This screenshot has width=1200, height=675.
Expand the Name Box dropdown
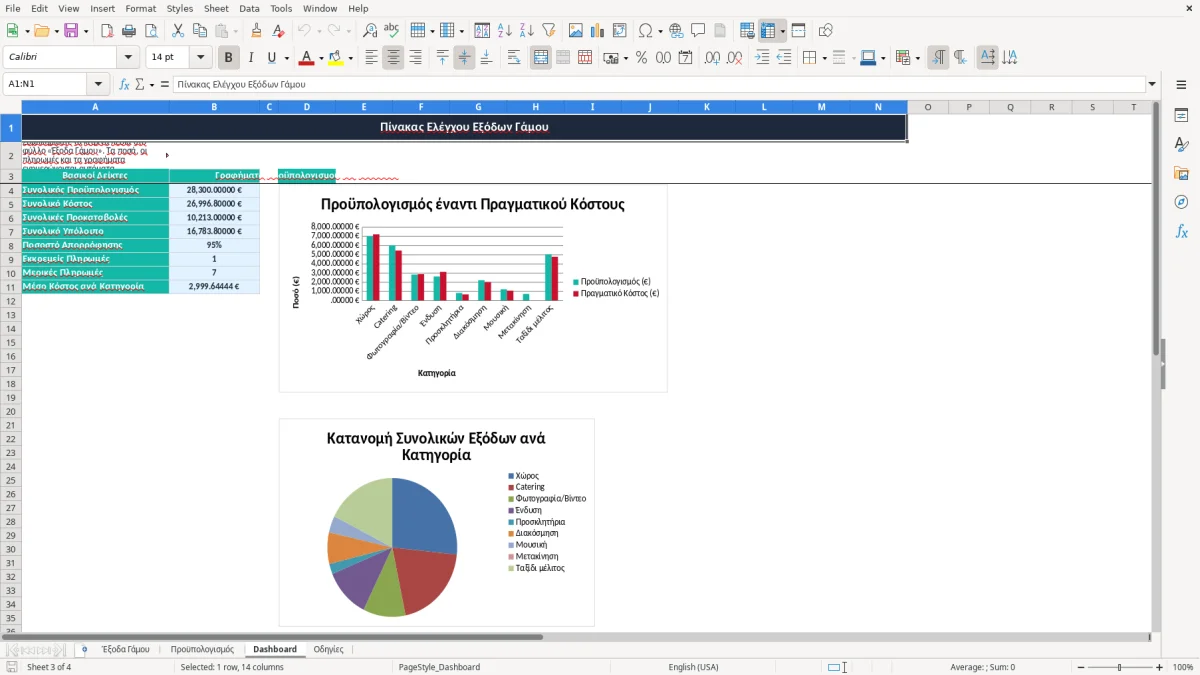point(98,85)
